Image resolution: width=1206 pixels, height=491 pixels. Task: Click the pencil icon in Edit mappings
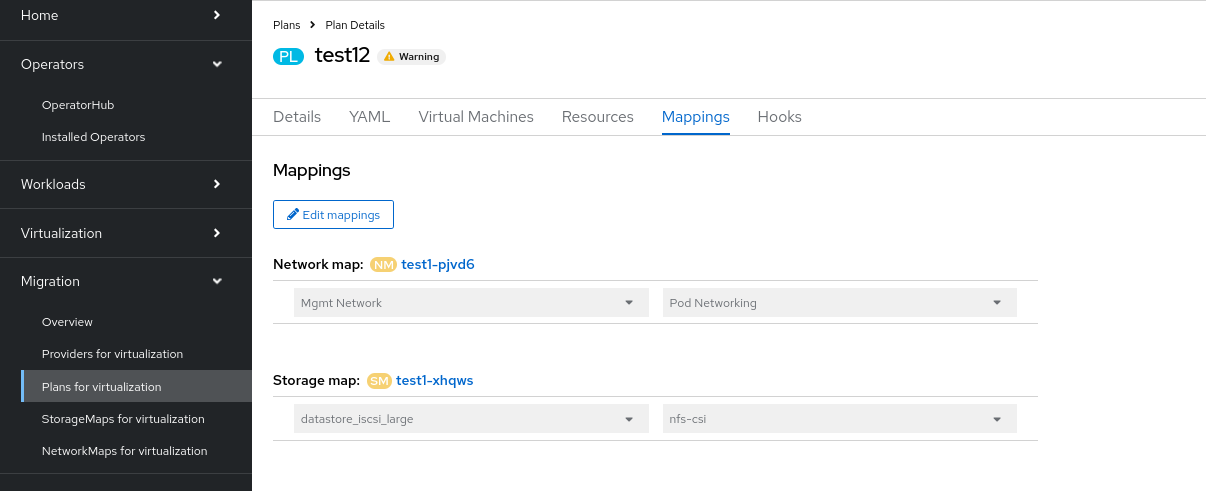pos(293,215)
